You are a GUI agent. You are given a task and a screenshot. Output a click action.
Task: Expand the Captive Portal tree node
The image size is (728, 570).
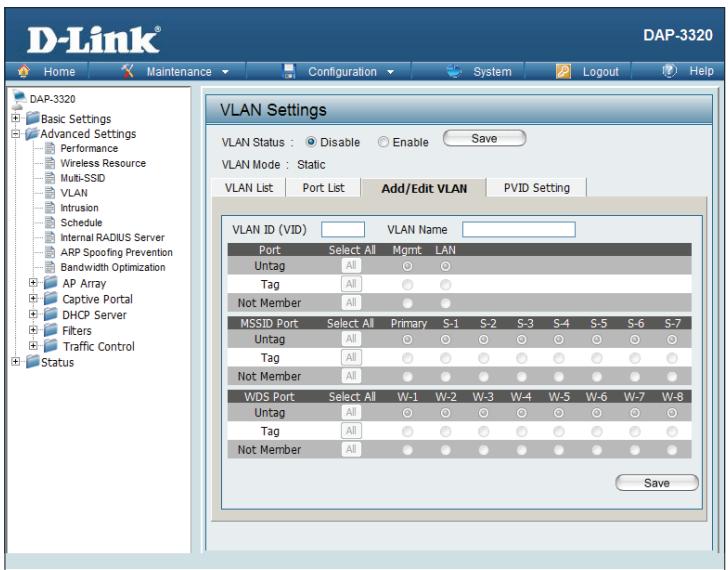coord(33,298)
